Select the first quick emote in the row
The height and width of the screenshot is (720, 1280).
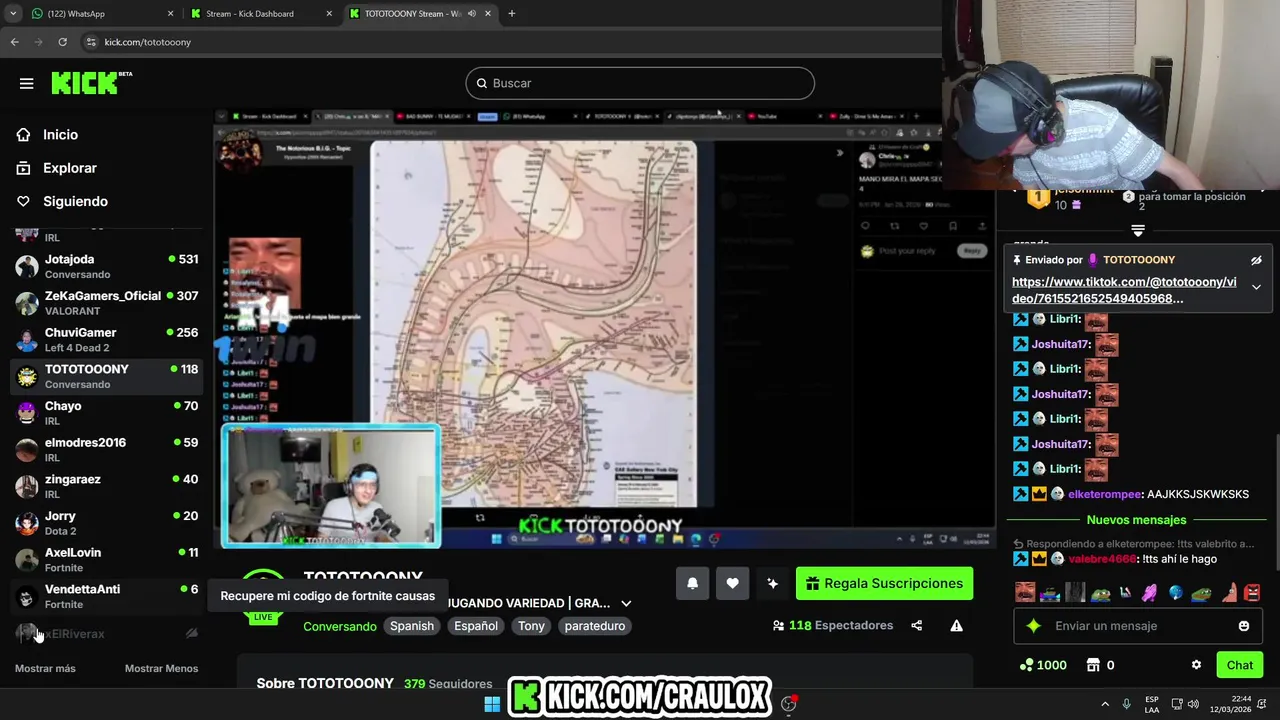coord(1025,593)
